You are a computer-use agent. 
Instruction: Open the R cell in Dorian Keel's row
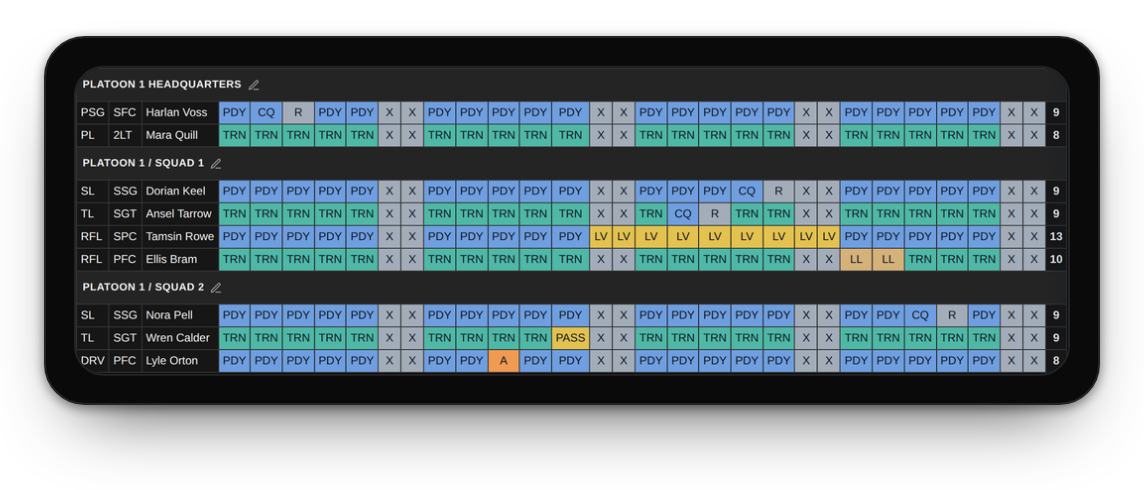pyautogui.click(x=779, y=192)
